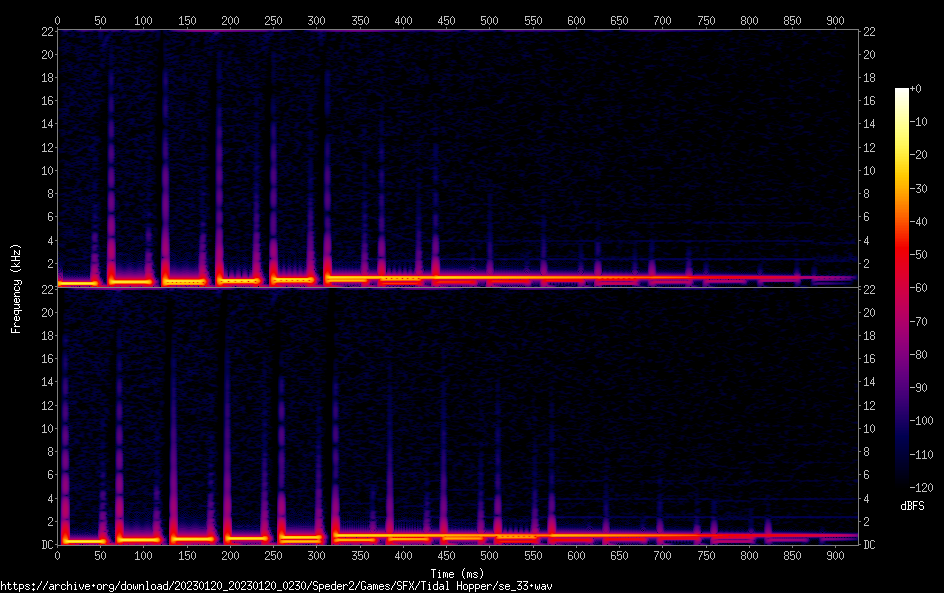Image resolution: width=944 pixels, height=593 pixels.
Task: Click the 500 ms tick on the bottom time axis
Action: pos(488,555)
